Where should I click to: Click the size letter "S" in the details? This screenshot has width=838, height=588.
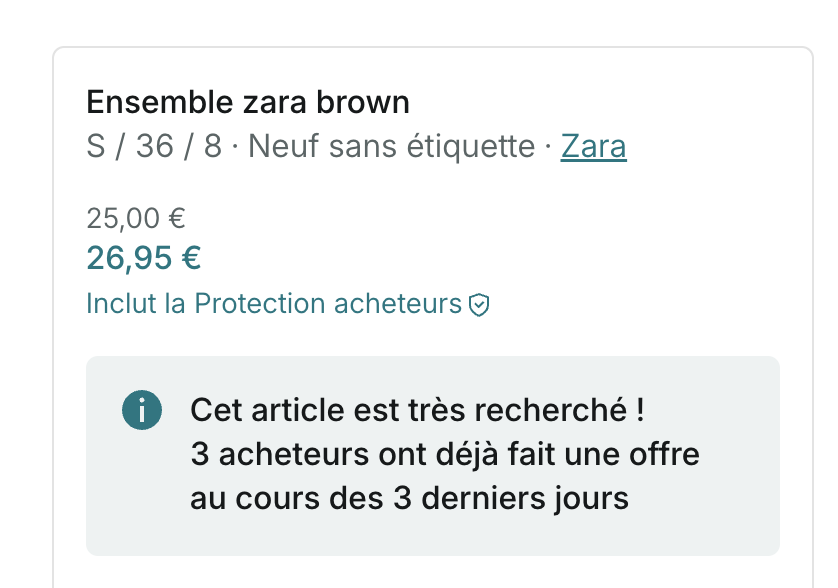(96, 147)
